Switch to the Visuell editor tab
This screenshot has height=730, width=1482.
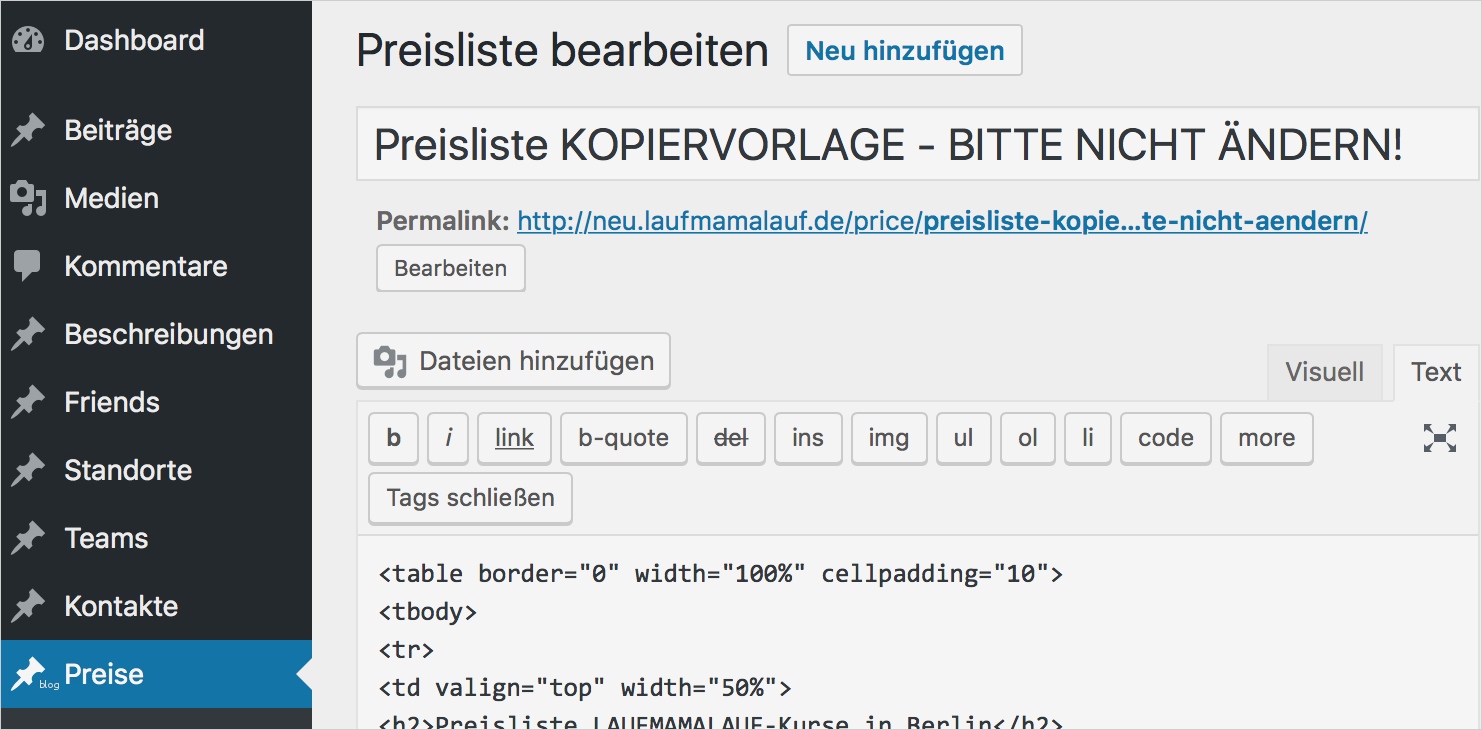coord(1324,372)
